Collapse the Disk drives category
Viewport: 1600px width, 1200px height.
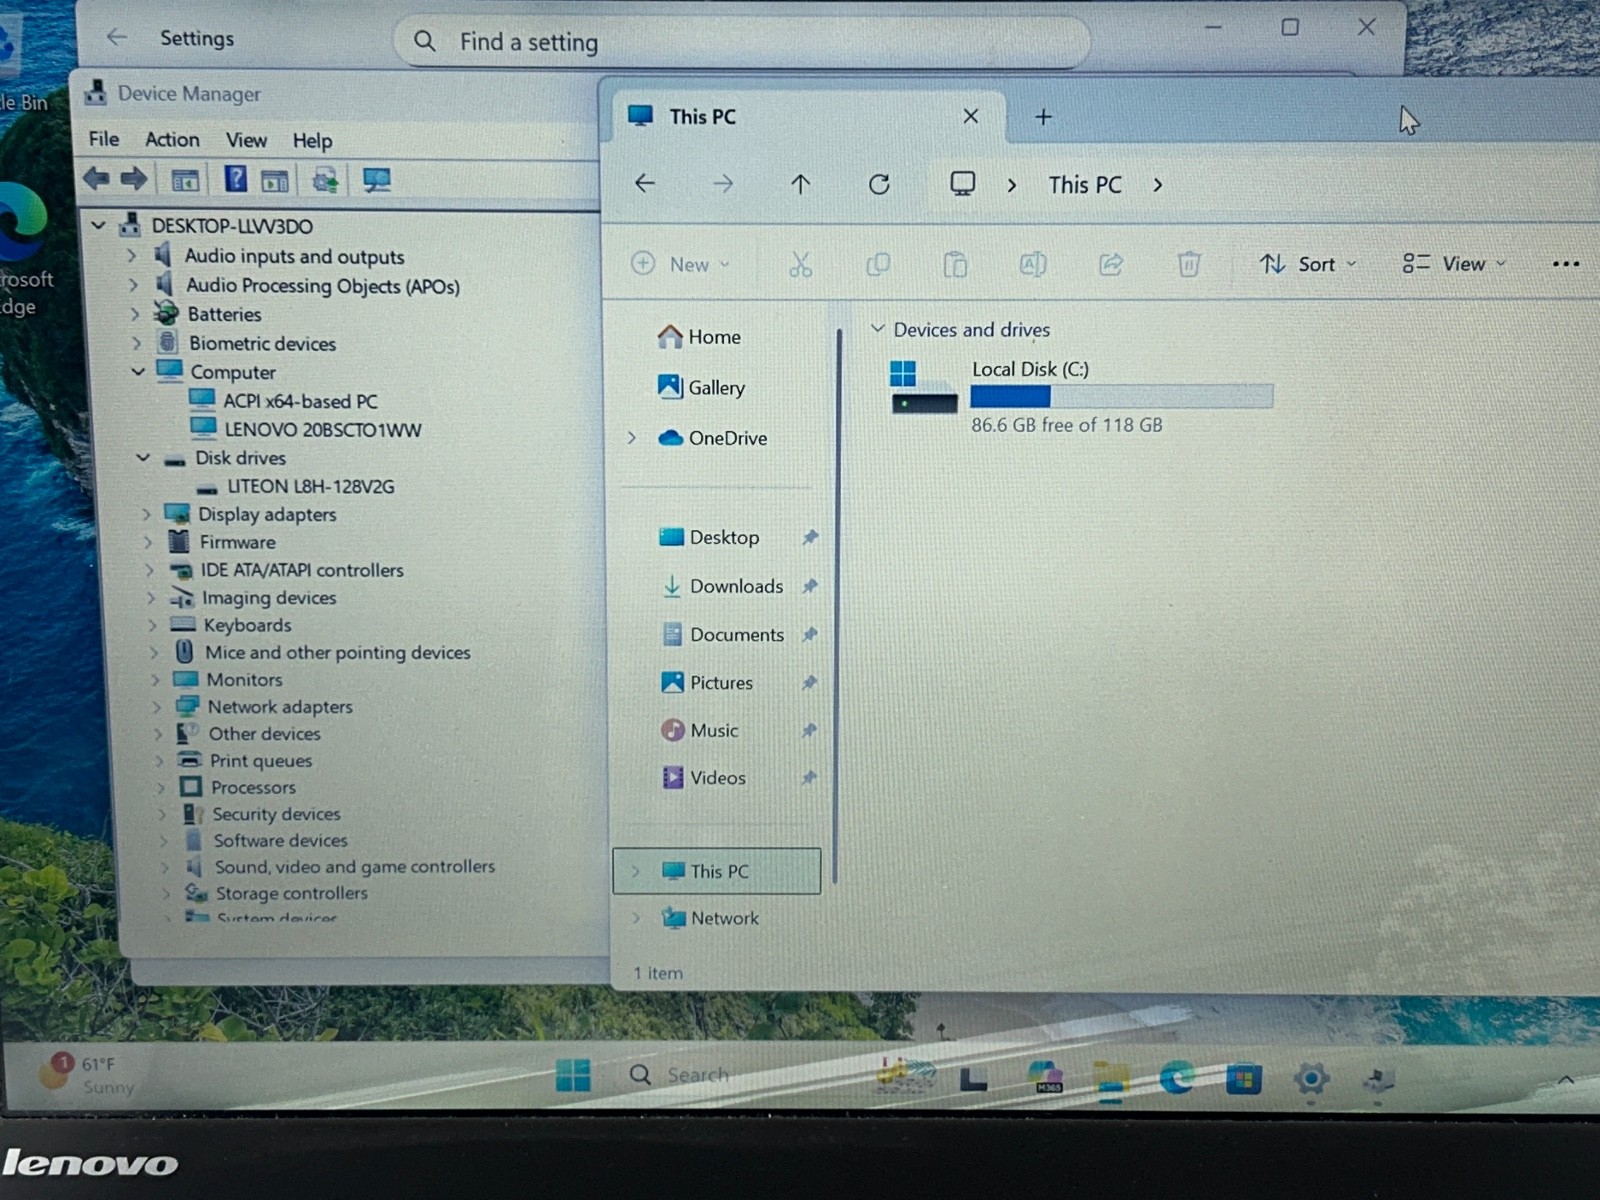(143, 457)
